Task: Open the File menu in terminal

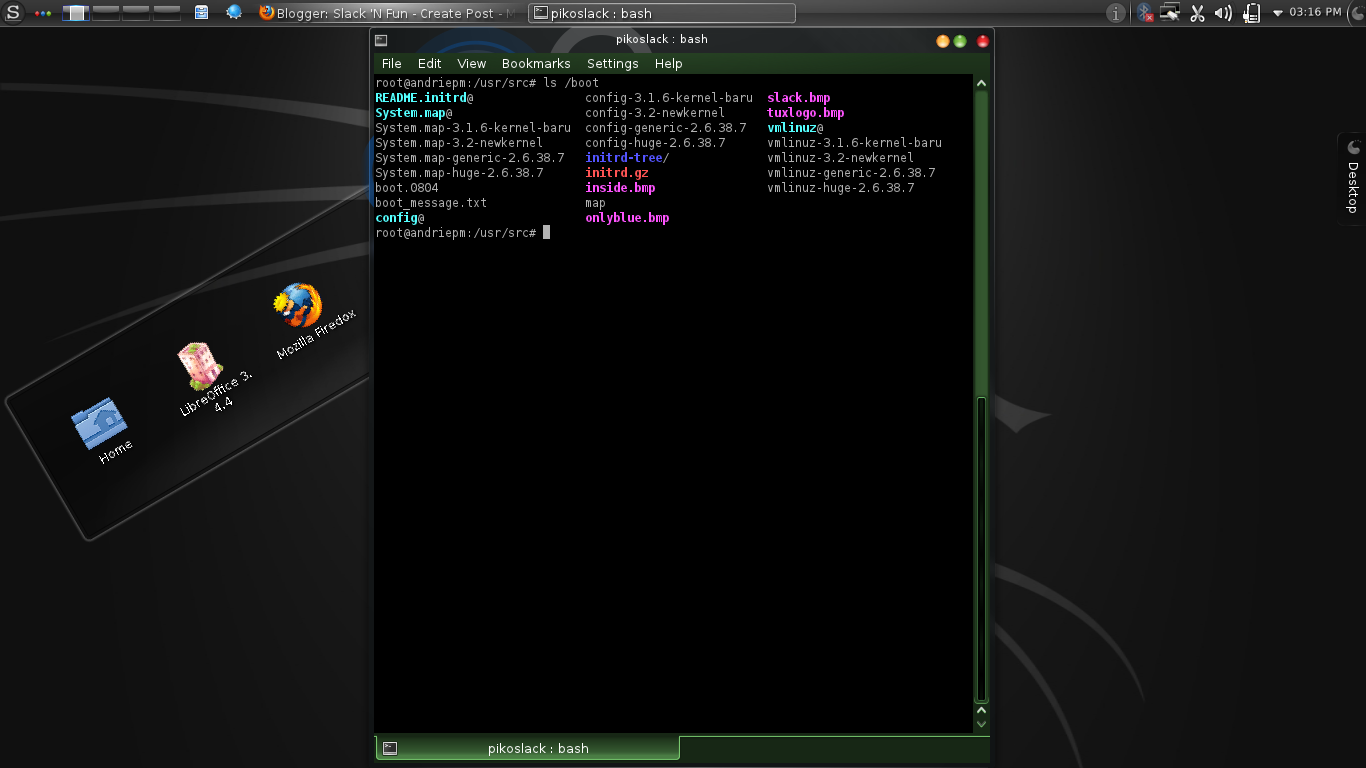Action: click(392, 63)
